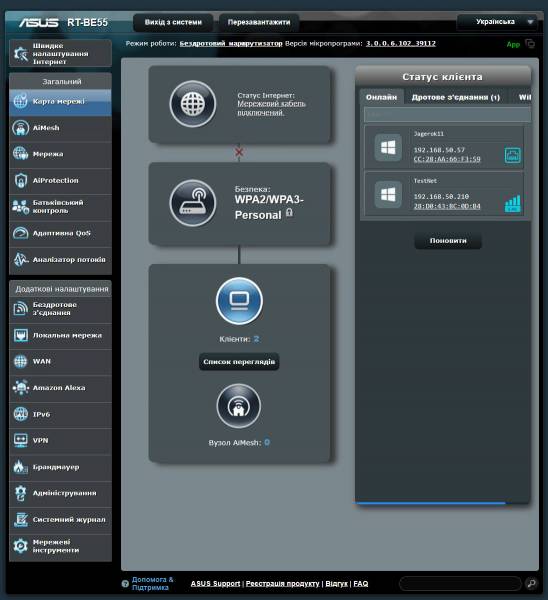Click the WiFi signal bars for TestNet
The height and width of the screenshot is (600, 548).
tap(512, 203)
